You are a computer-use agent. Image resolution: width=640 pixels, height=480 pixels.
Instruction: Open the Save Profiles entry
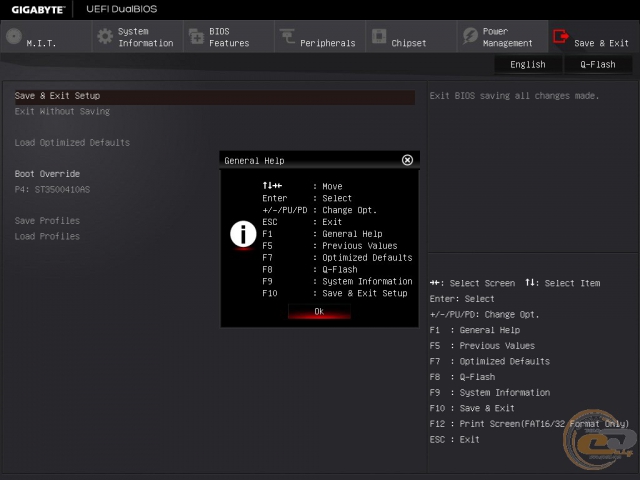(47, 221)
